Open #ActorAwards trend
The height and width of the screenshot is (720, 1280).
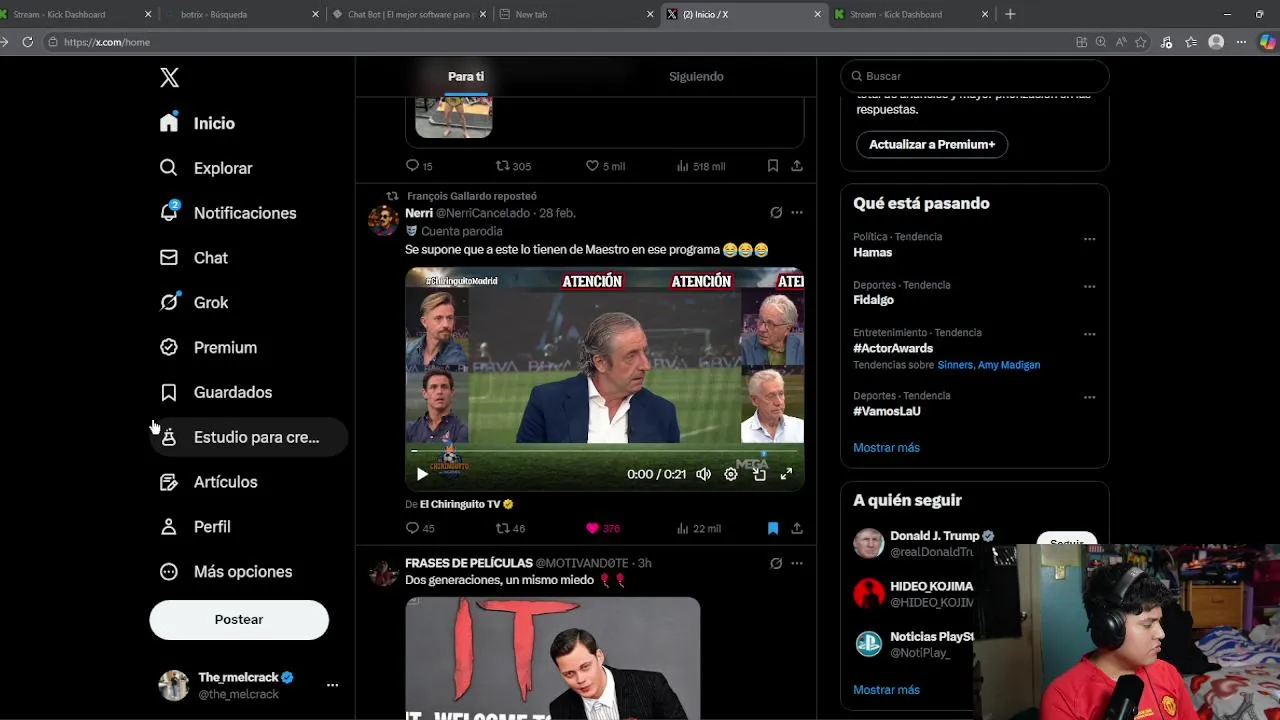(893, 348)
